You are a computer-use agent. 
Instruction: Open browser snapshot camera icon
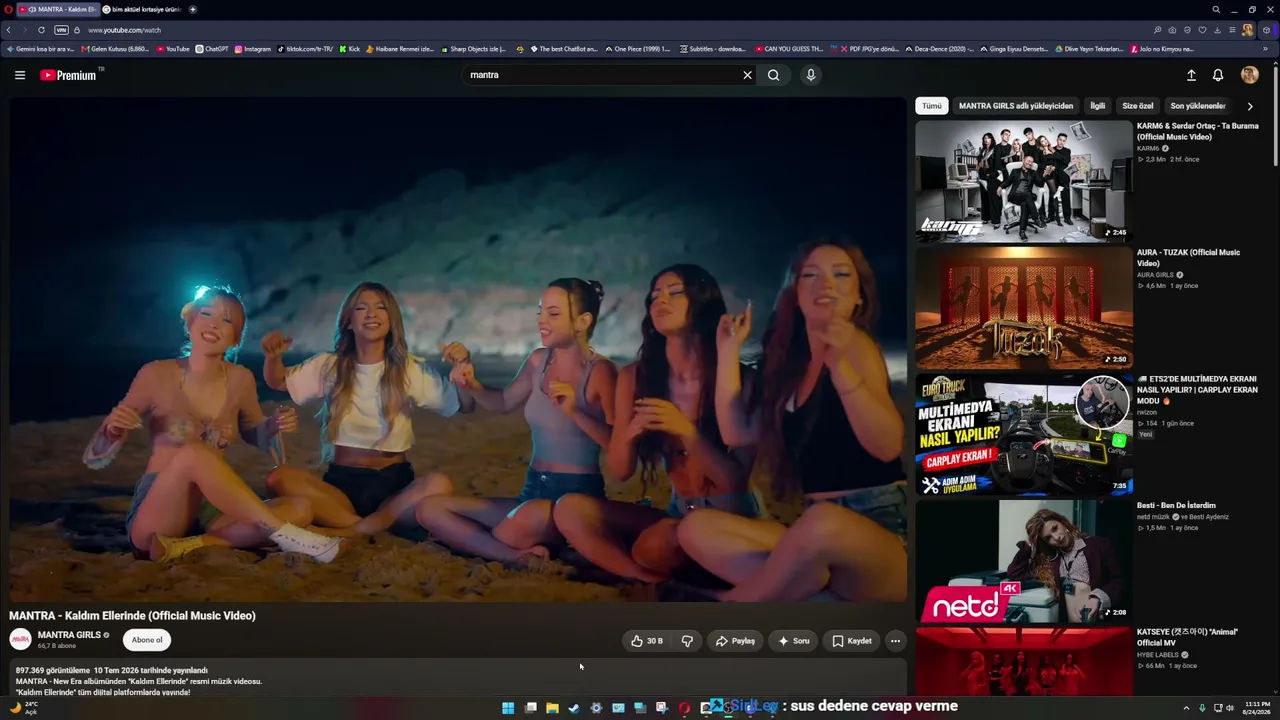pyautogui.click(x=1172, y=30)
